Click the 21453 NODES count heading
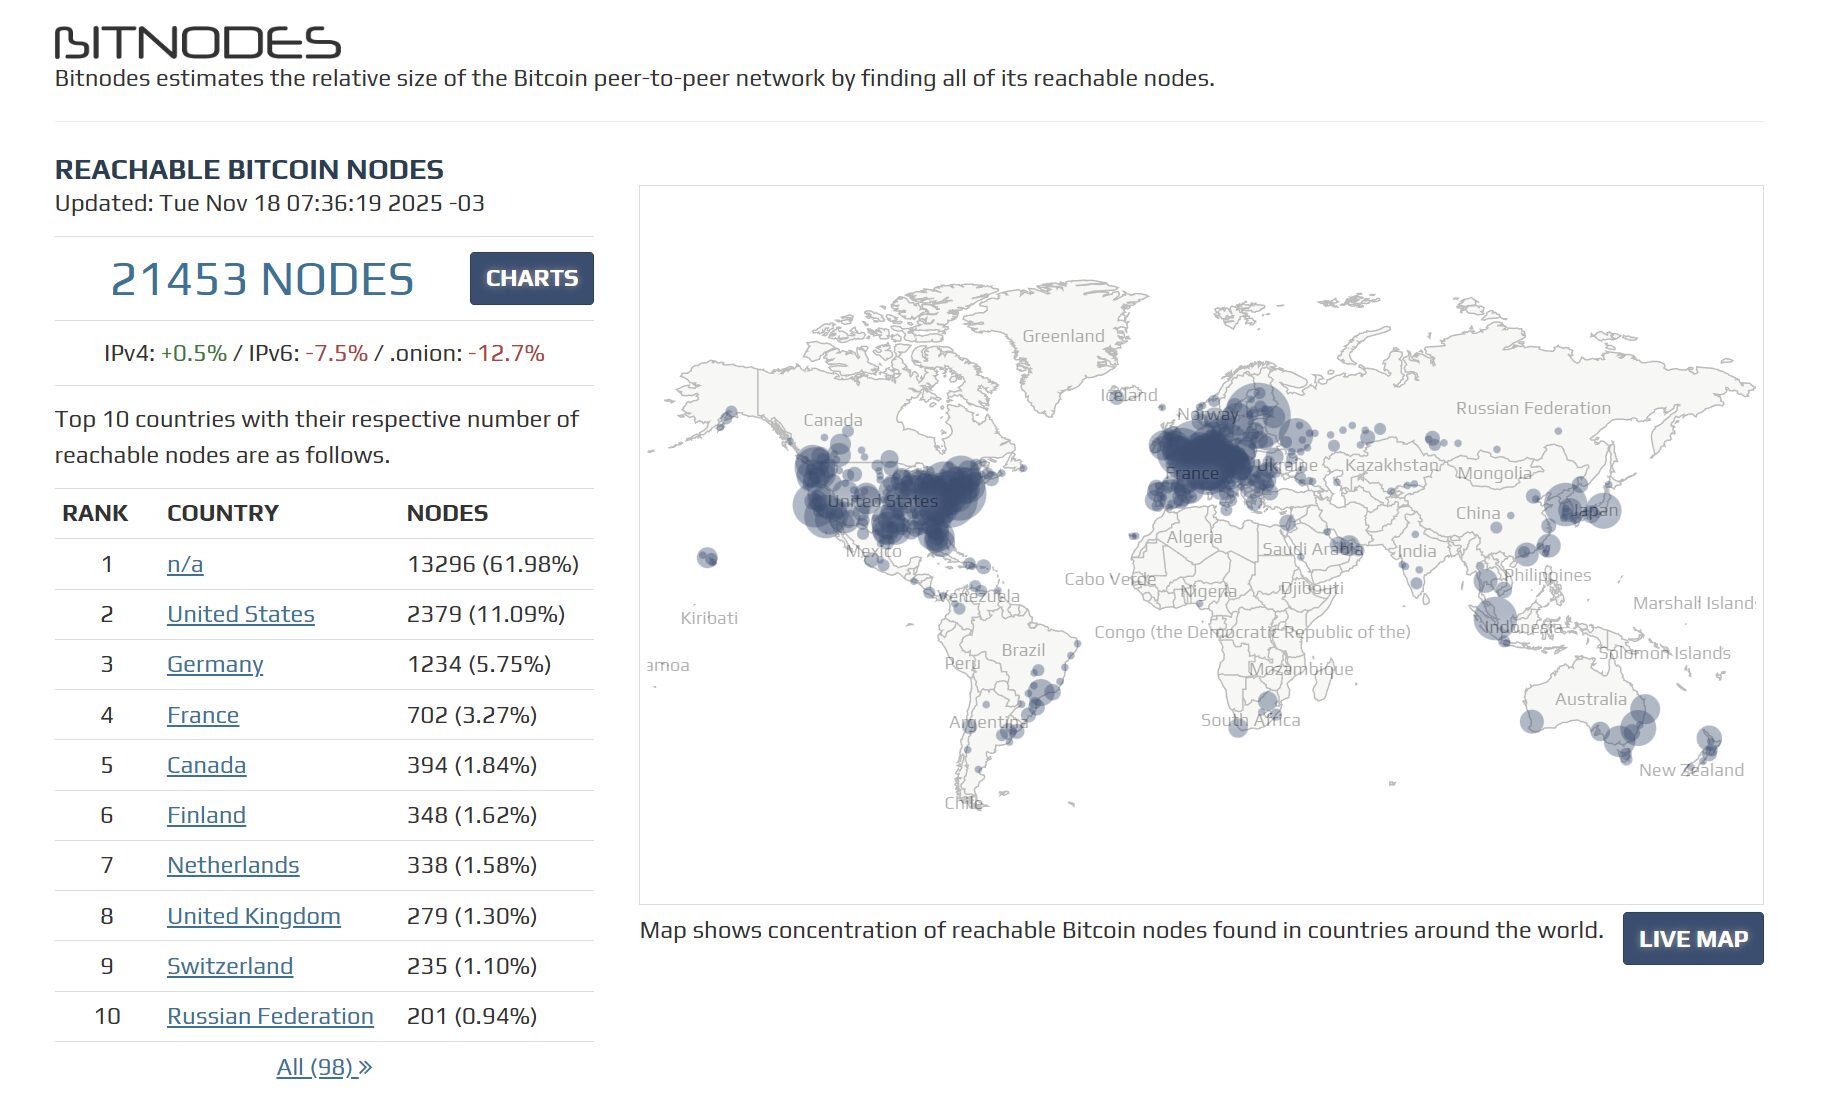 pyautogui.click(x=262, y=279)
